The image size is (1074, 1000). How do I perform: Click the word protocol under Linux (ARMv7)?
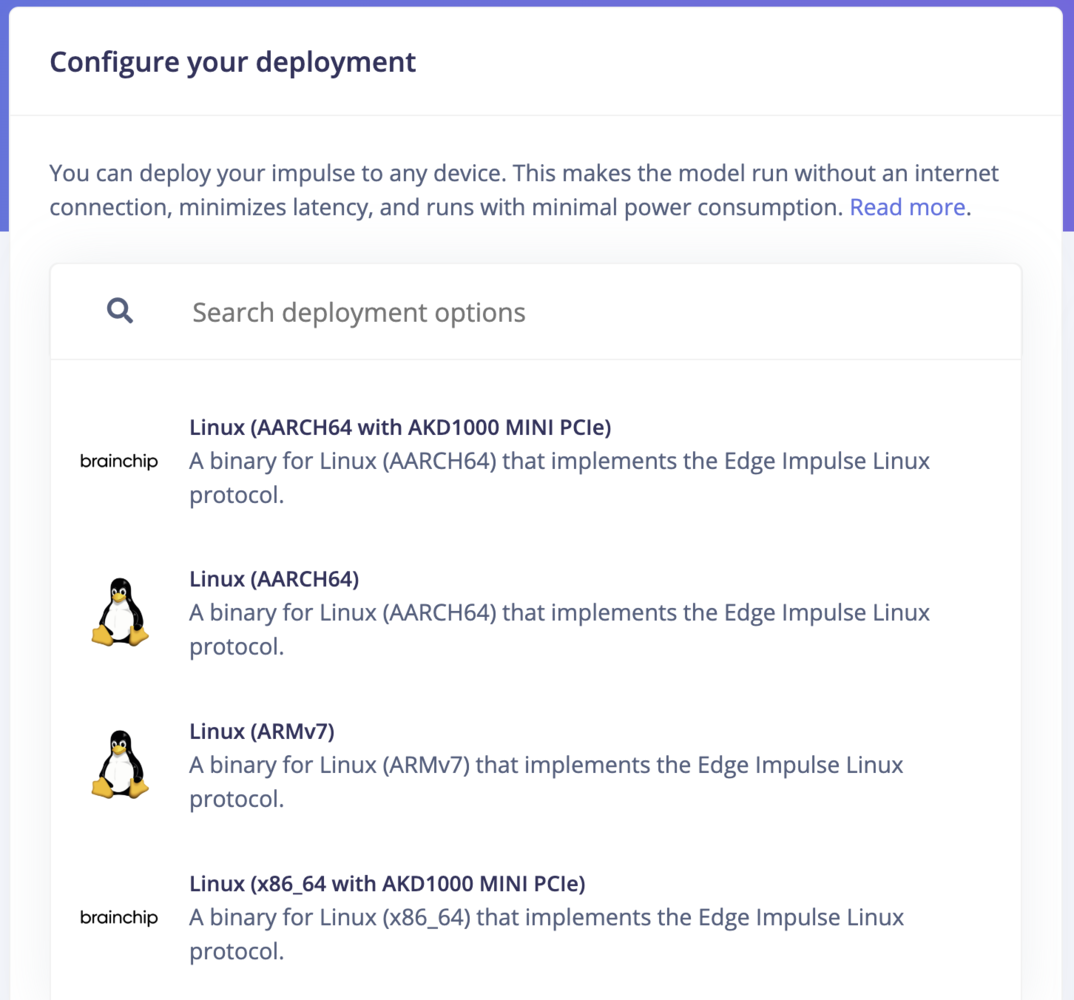(236, 799)
